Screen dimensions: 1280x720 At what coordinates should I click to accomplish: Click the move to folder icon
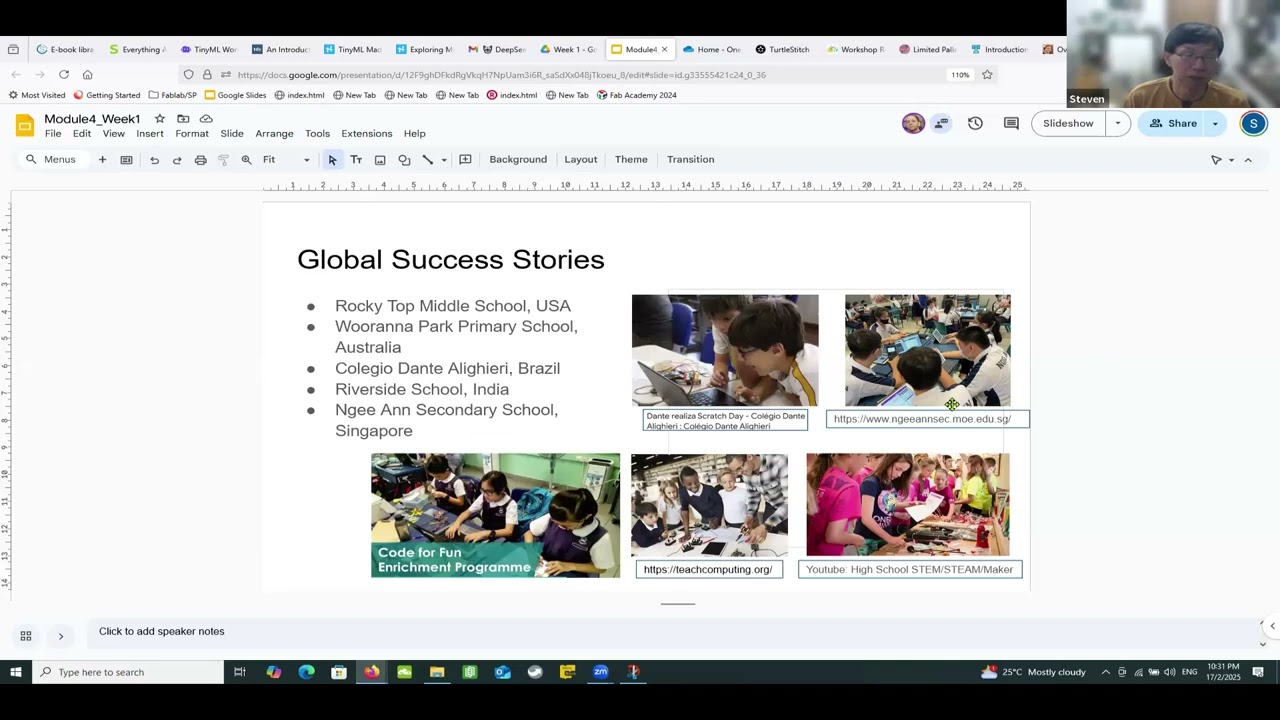tap(183, 119)
